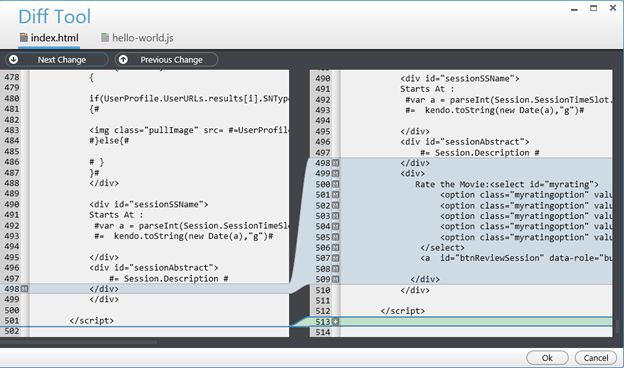Click change marker on right line 505
The height and width of the screenshot is (368, 624).
pos(335,237)
